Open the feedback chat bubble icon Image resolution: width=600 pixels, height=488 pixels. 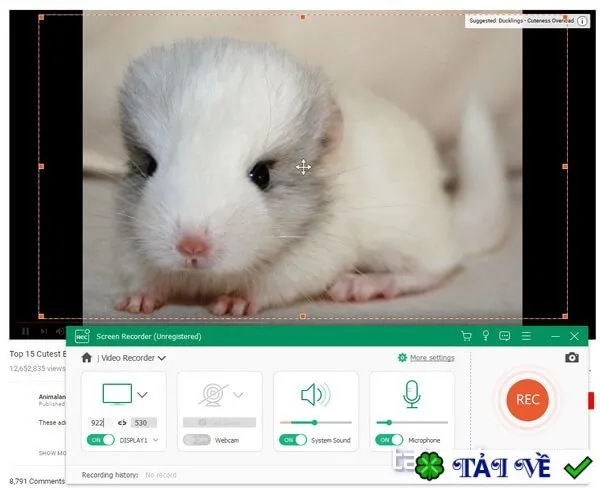(504, 336)
